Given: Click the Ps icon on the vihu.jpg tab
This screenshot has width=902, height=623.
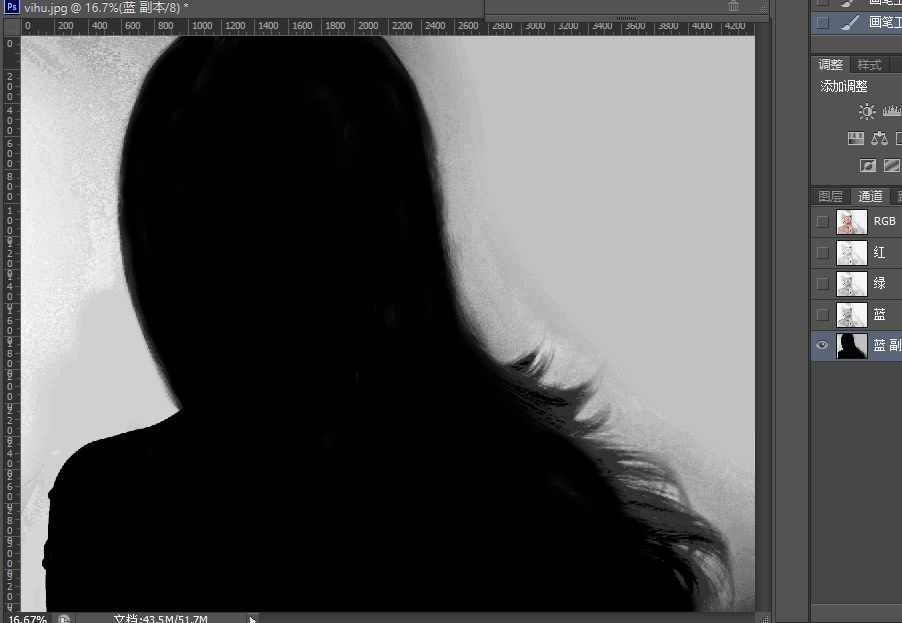Looking at the screenshot, I should (10, 6).
